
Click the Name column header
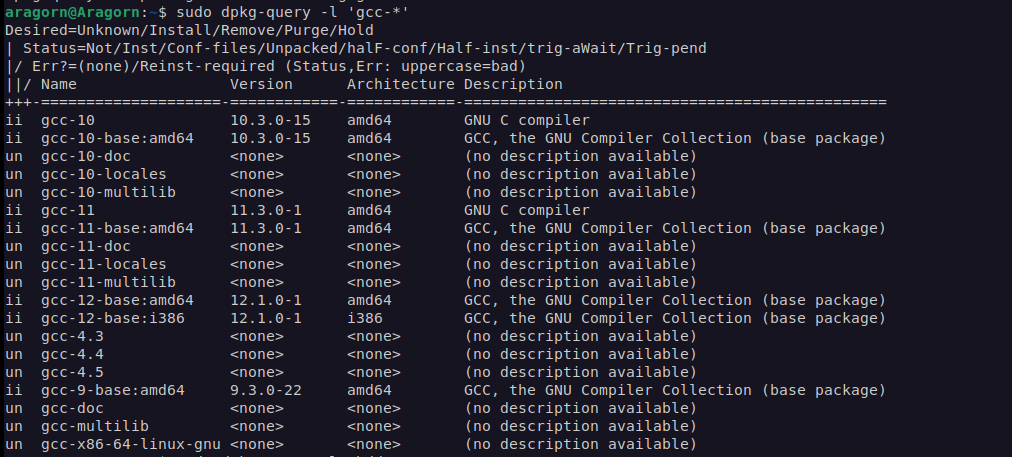58,84
